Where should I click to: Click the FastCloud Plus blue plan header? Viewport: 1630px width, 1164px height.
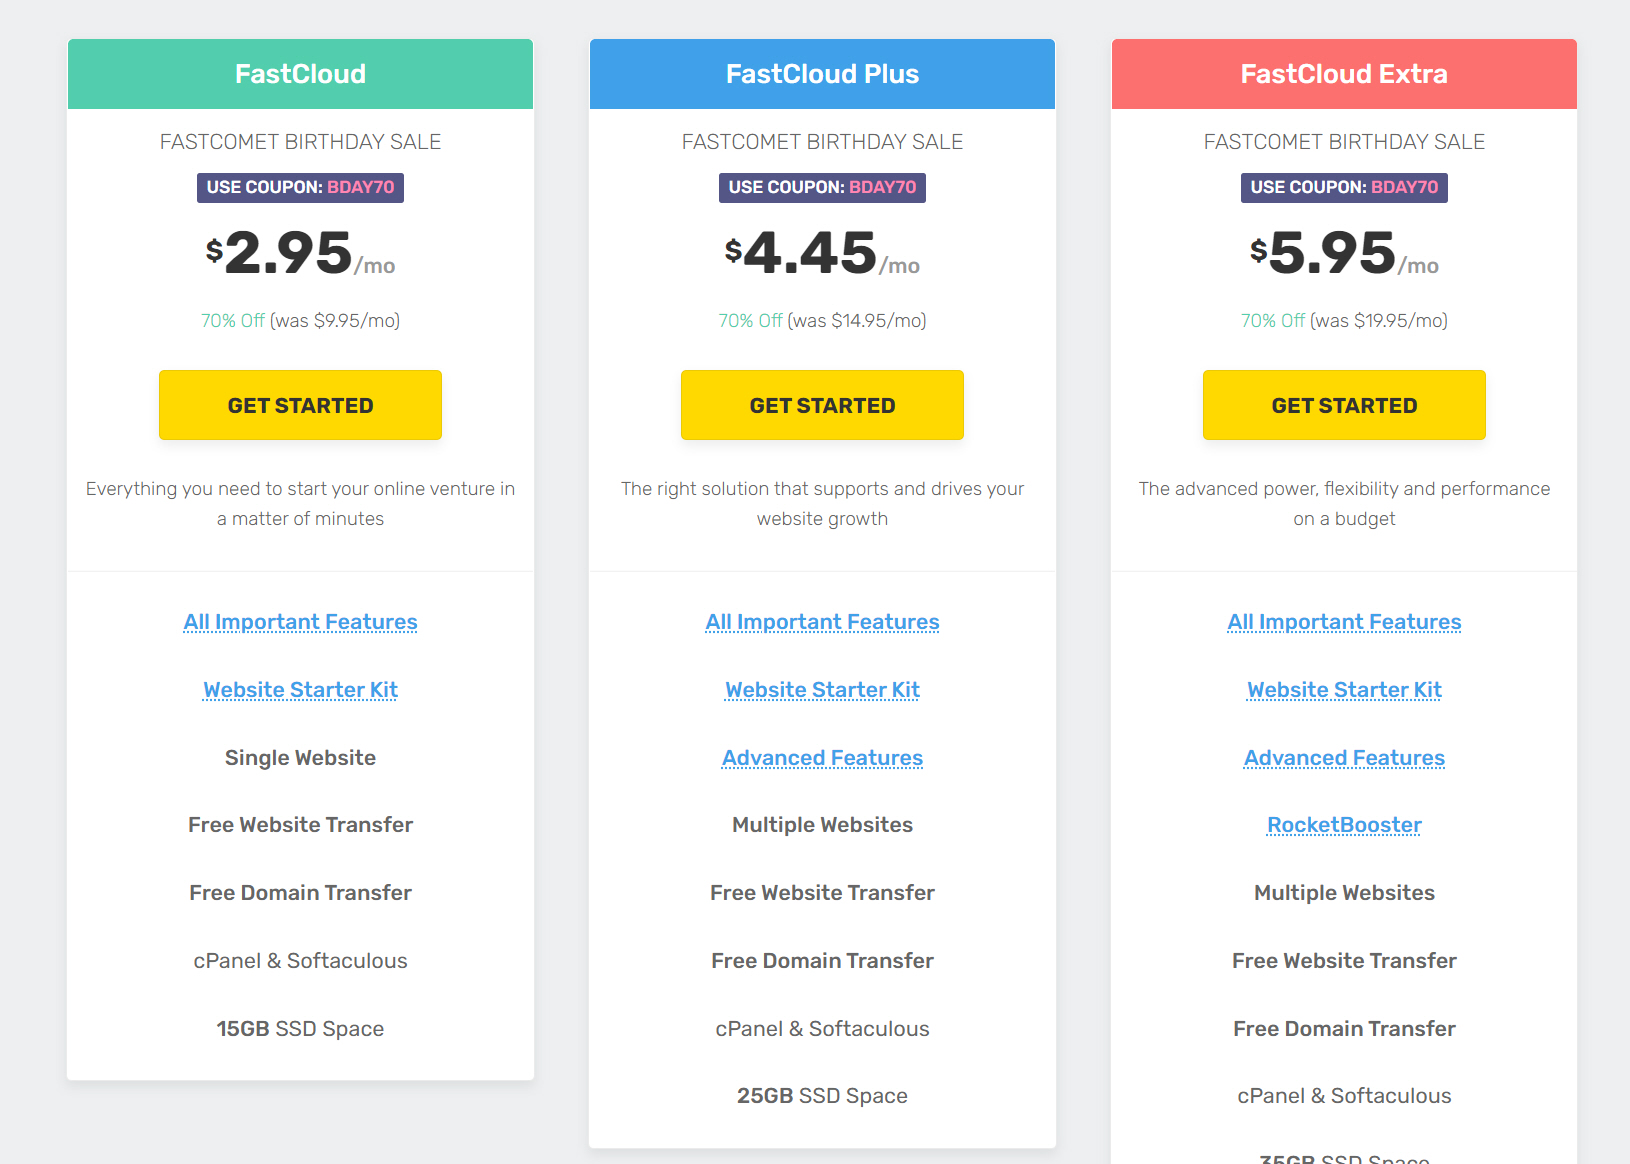822,74
